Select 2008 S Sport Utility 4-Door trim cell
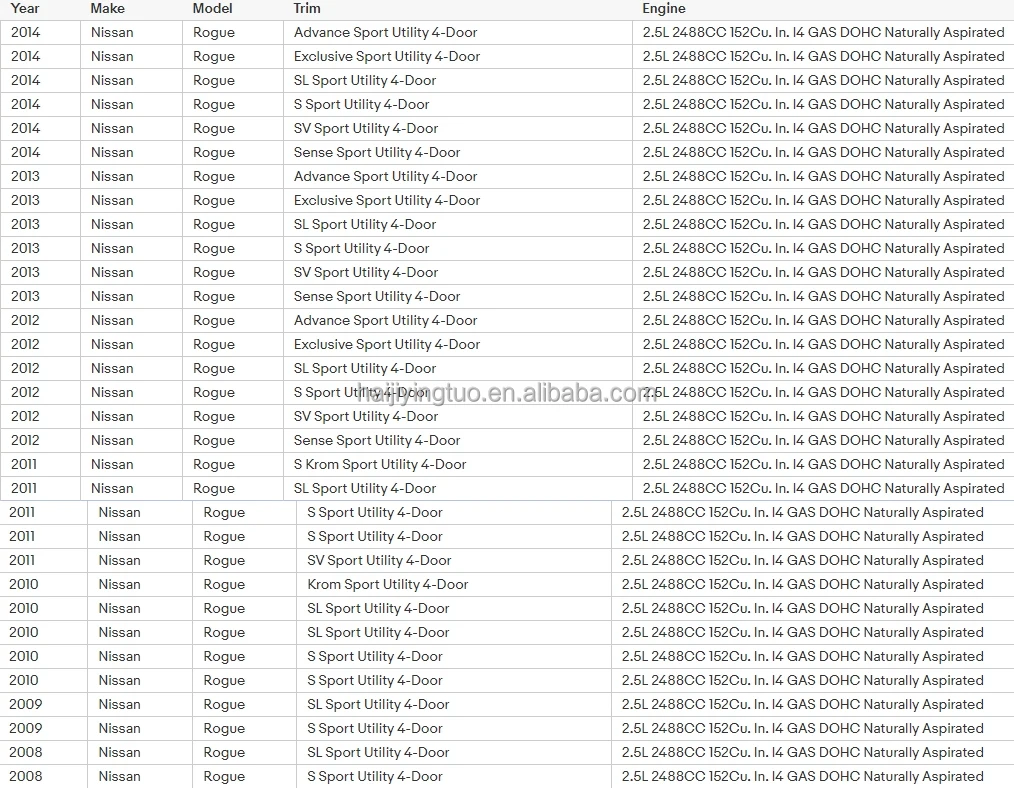Screen dimensions: 1014x788 point(454,776)
